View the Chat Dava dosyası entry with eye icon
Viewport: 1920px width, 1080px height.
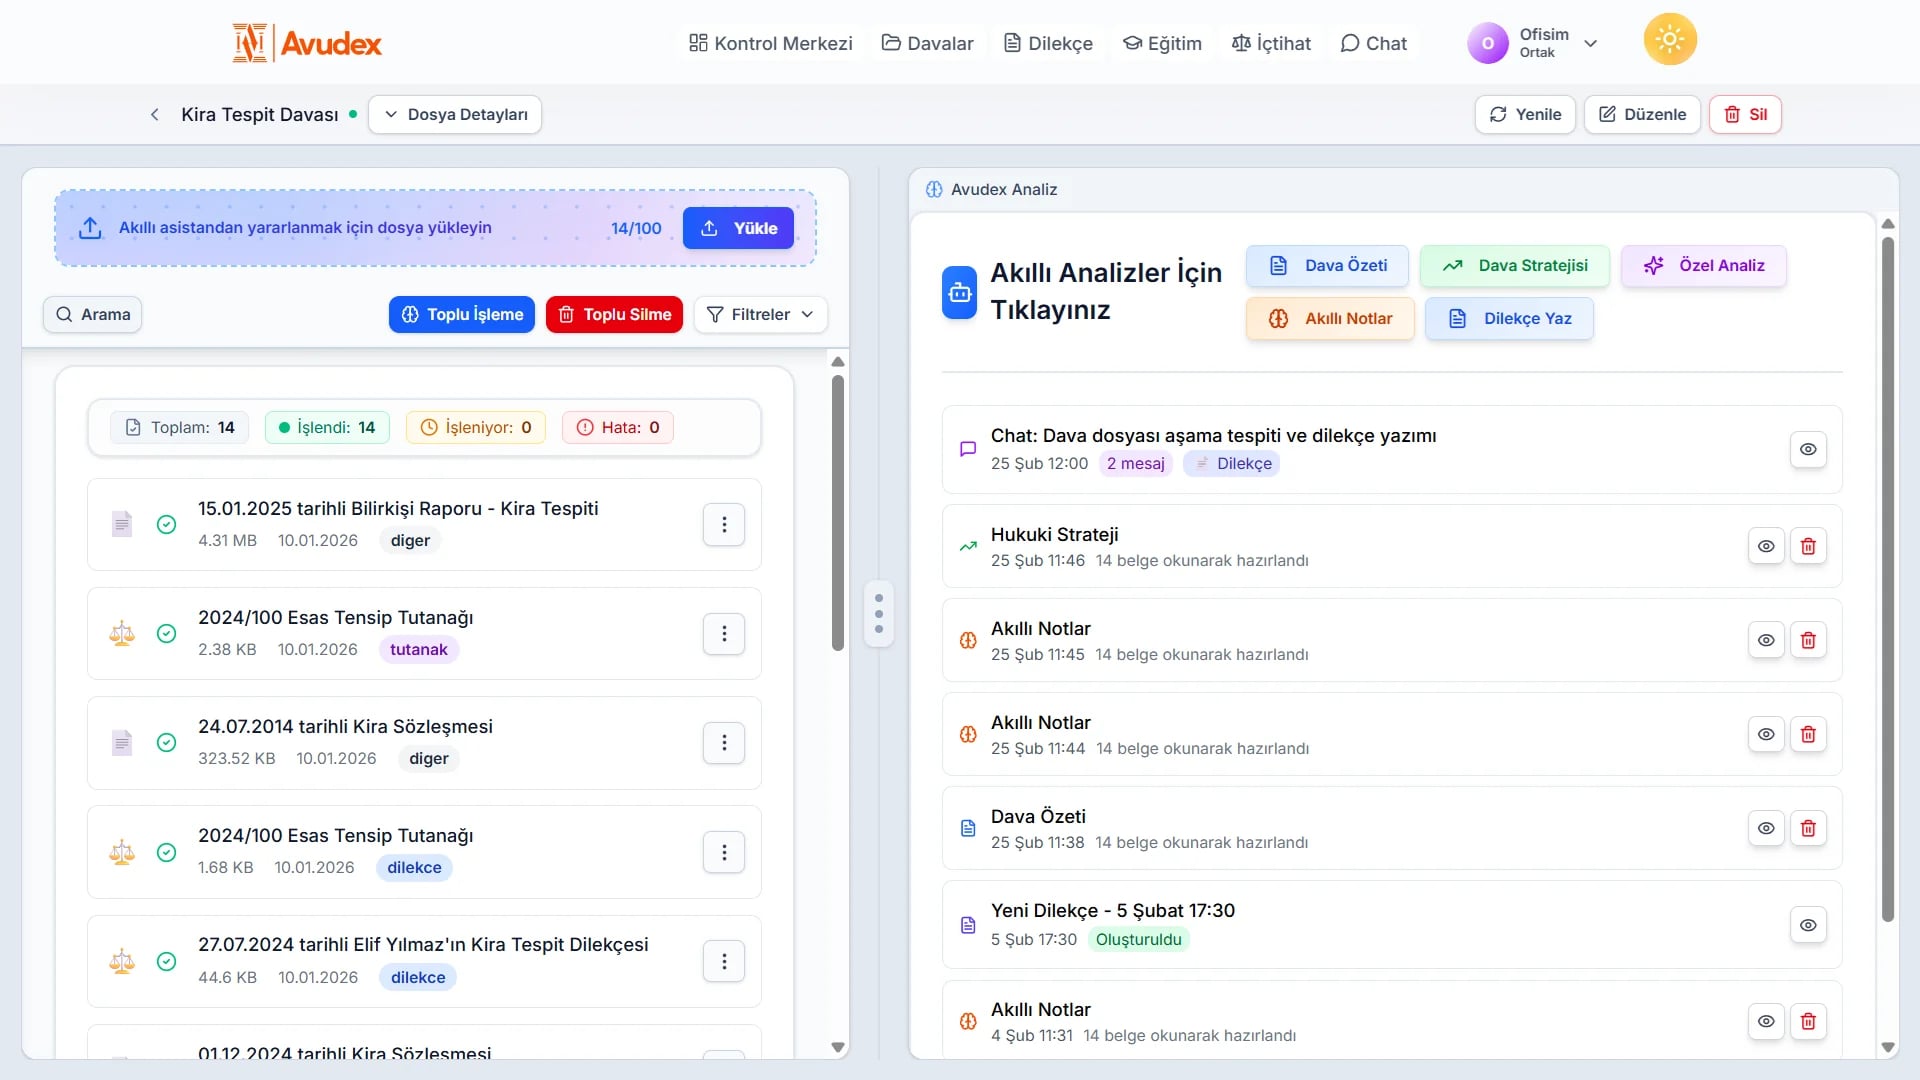1807,450
